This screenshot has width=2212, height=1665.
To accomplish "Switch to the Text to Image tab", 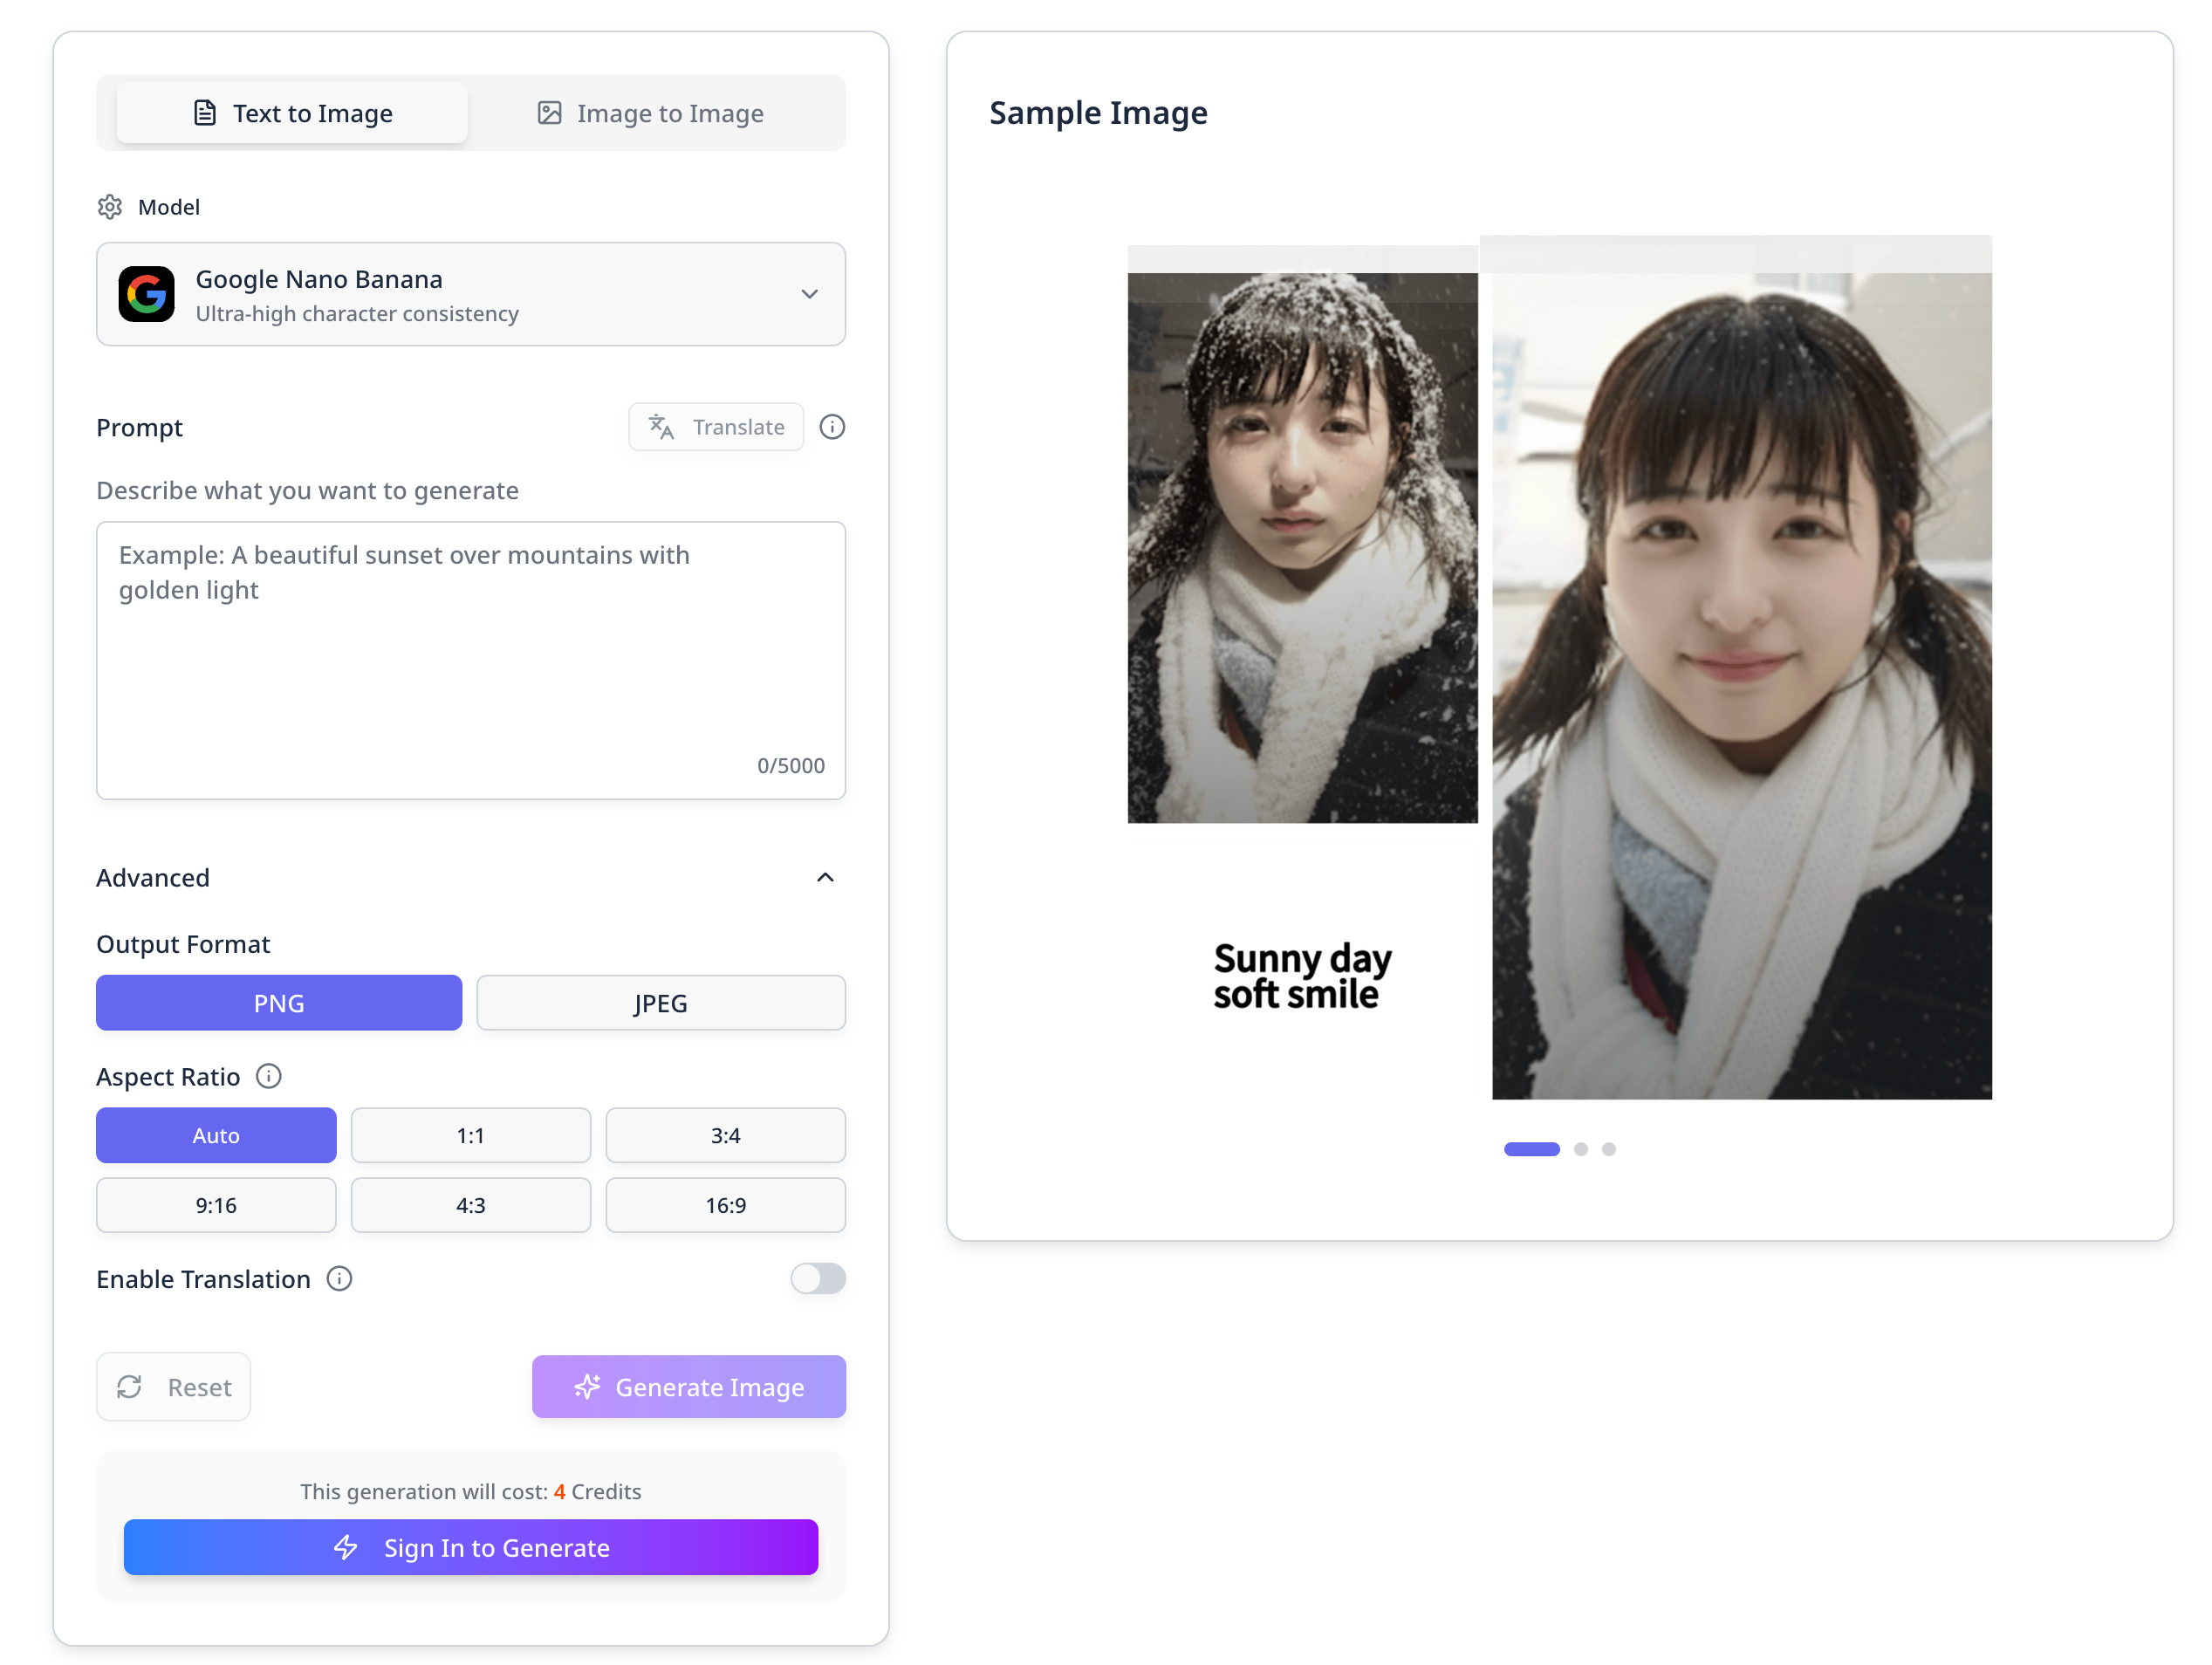I will [x=292, y=113].
